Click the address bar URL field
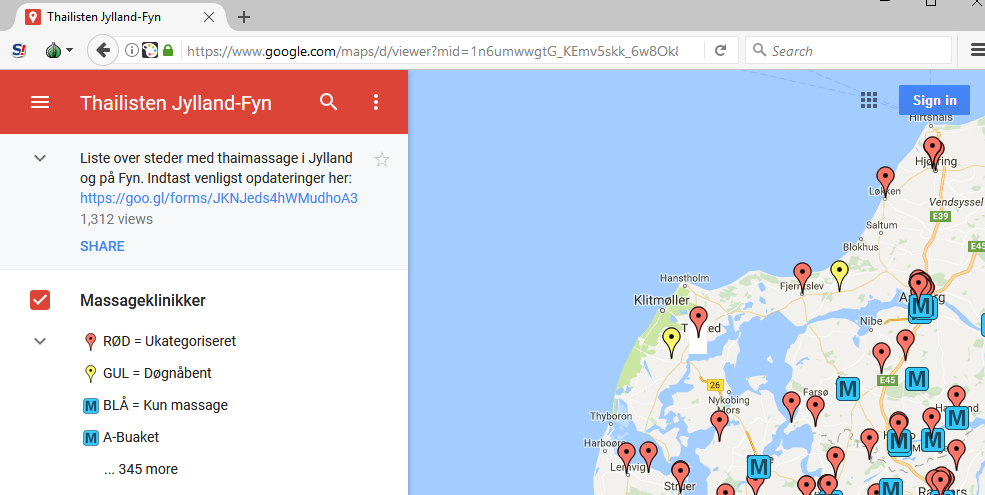The height and width of the screenshot is (495, 985). tap(433, 51)
